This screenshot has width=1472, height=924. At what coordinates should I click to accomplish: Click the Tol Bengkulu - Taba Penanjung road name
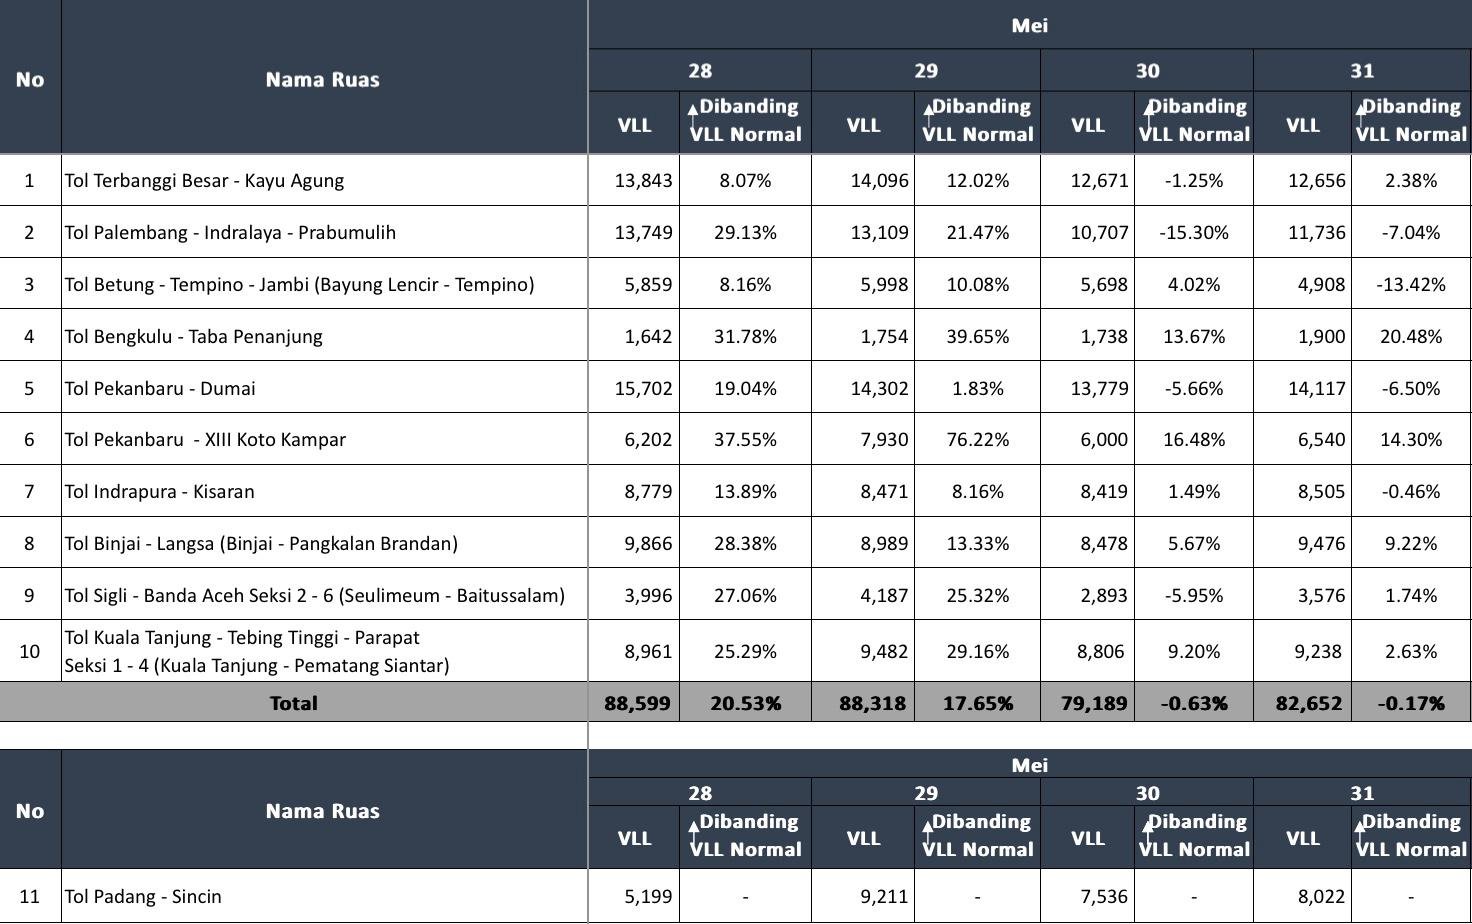point(194,336)
